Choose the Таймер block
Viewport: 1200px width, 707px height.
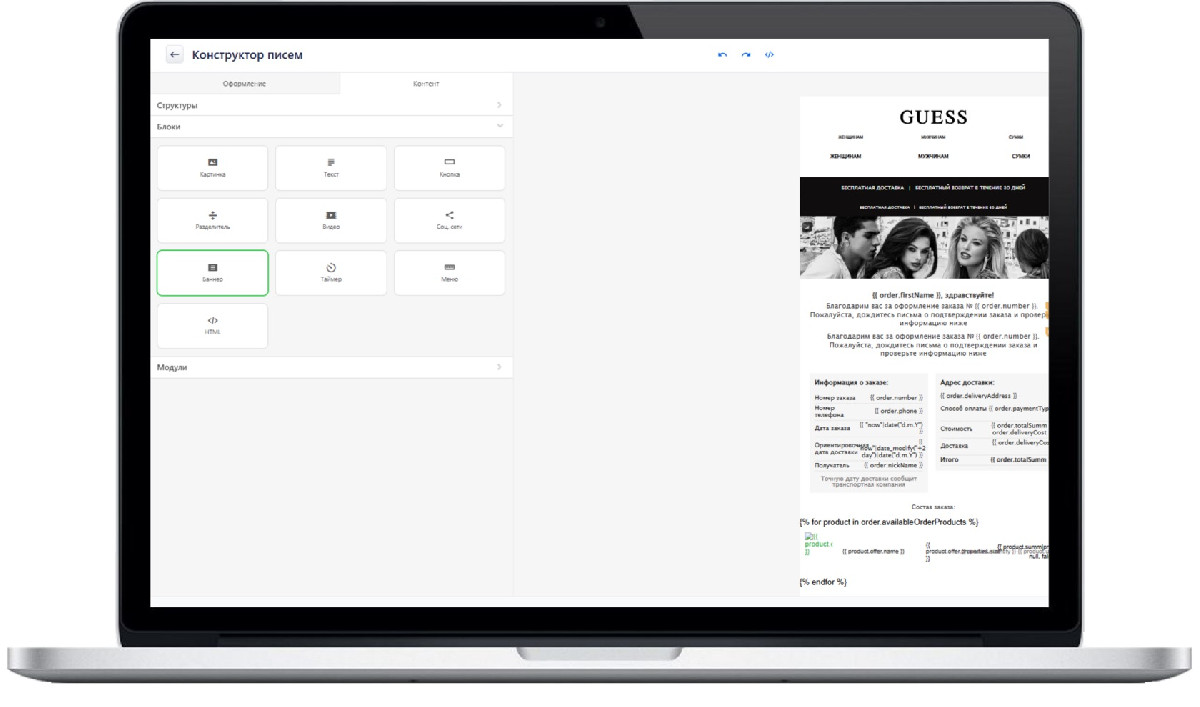click(x=331, y=273)
